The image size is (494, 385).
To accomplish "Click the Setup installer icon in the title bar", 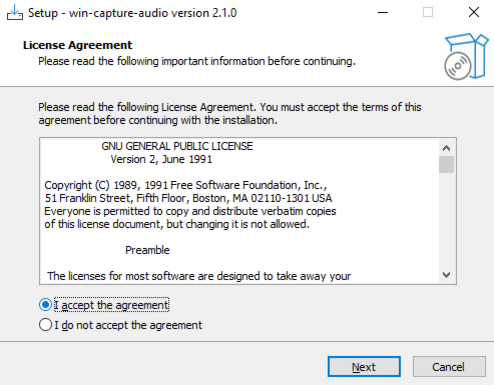I will 15,13.
